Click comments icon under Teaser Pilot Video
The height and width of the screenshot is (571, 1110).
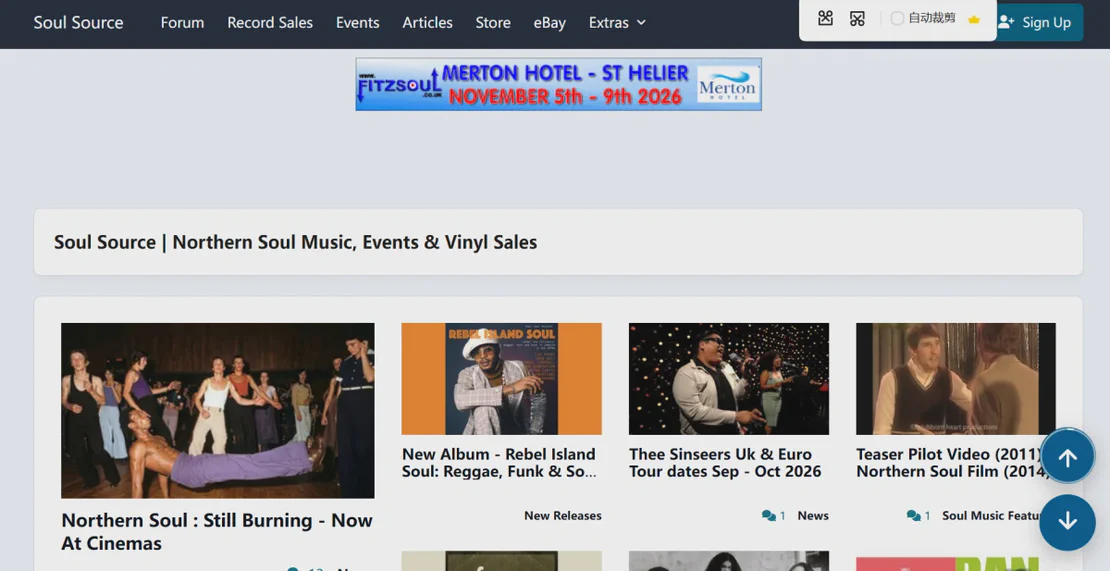pos(914,516)
